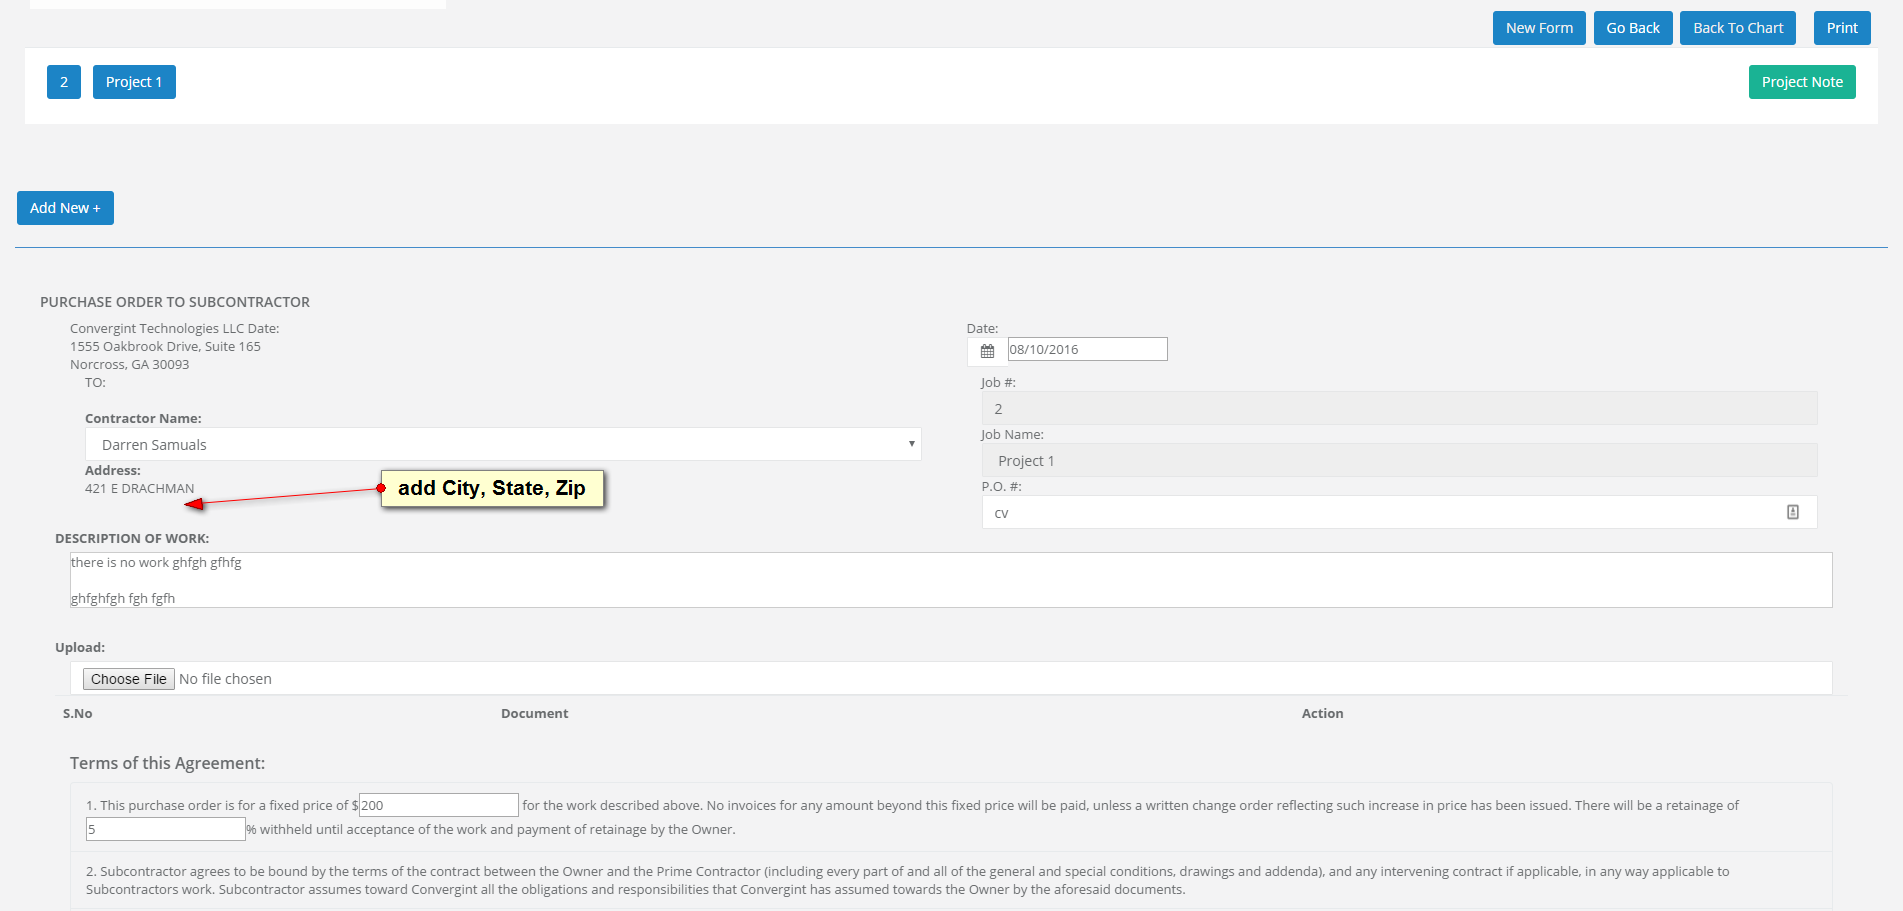The width and height of the screenshot is (1903, 911).
Task: Return via Back To Chart button
Action: (x=1737, y=28)
